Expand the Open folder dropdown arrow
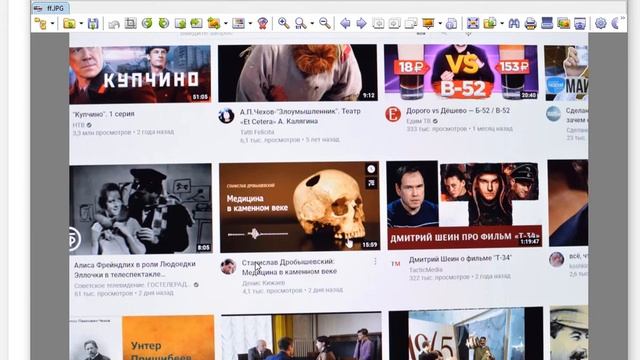This screenshot has width=640, height=360. coord(81,24)
